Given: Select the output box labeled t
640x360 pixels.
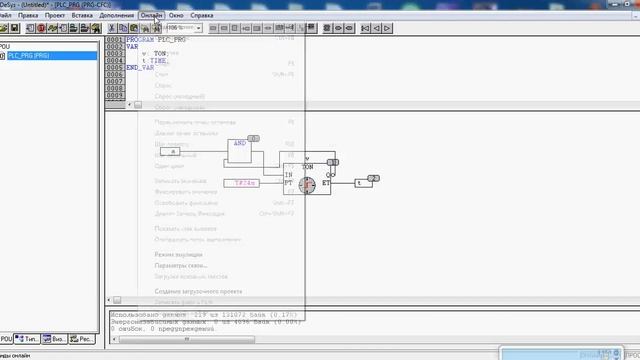Looking at the screenshot, I should pos(363,183).
